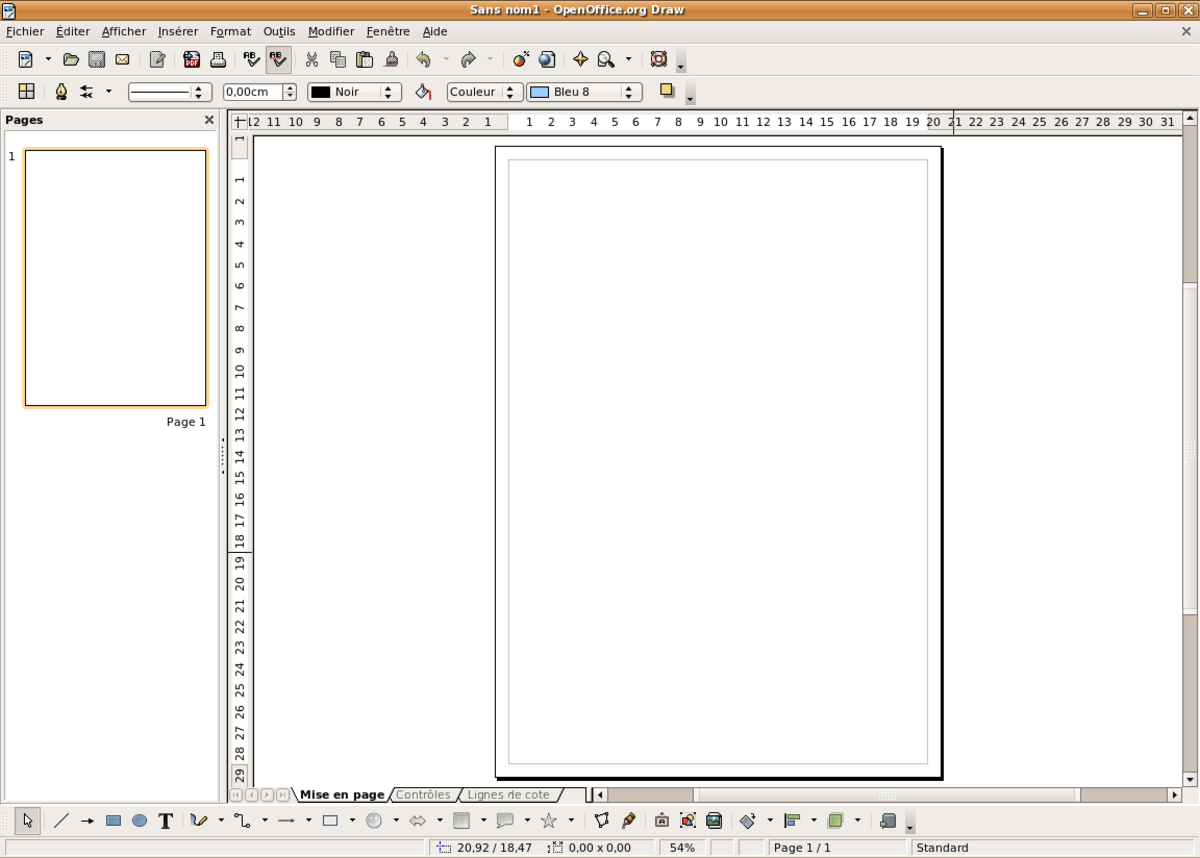Cut the selection with the scissors icon
The image size is (1200, 858).
click(x=312, y=59)
